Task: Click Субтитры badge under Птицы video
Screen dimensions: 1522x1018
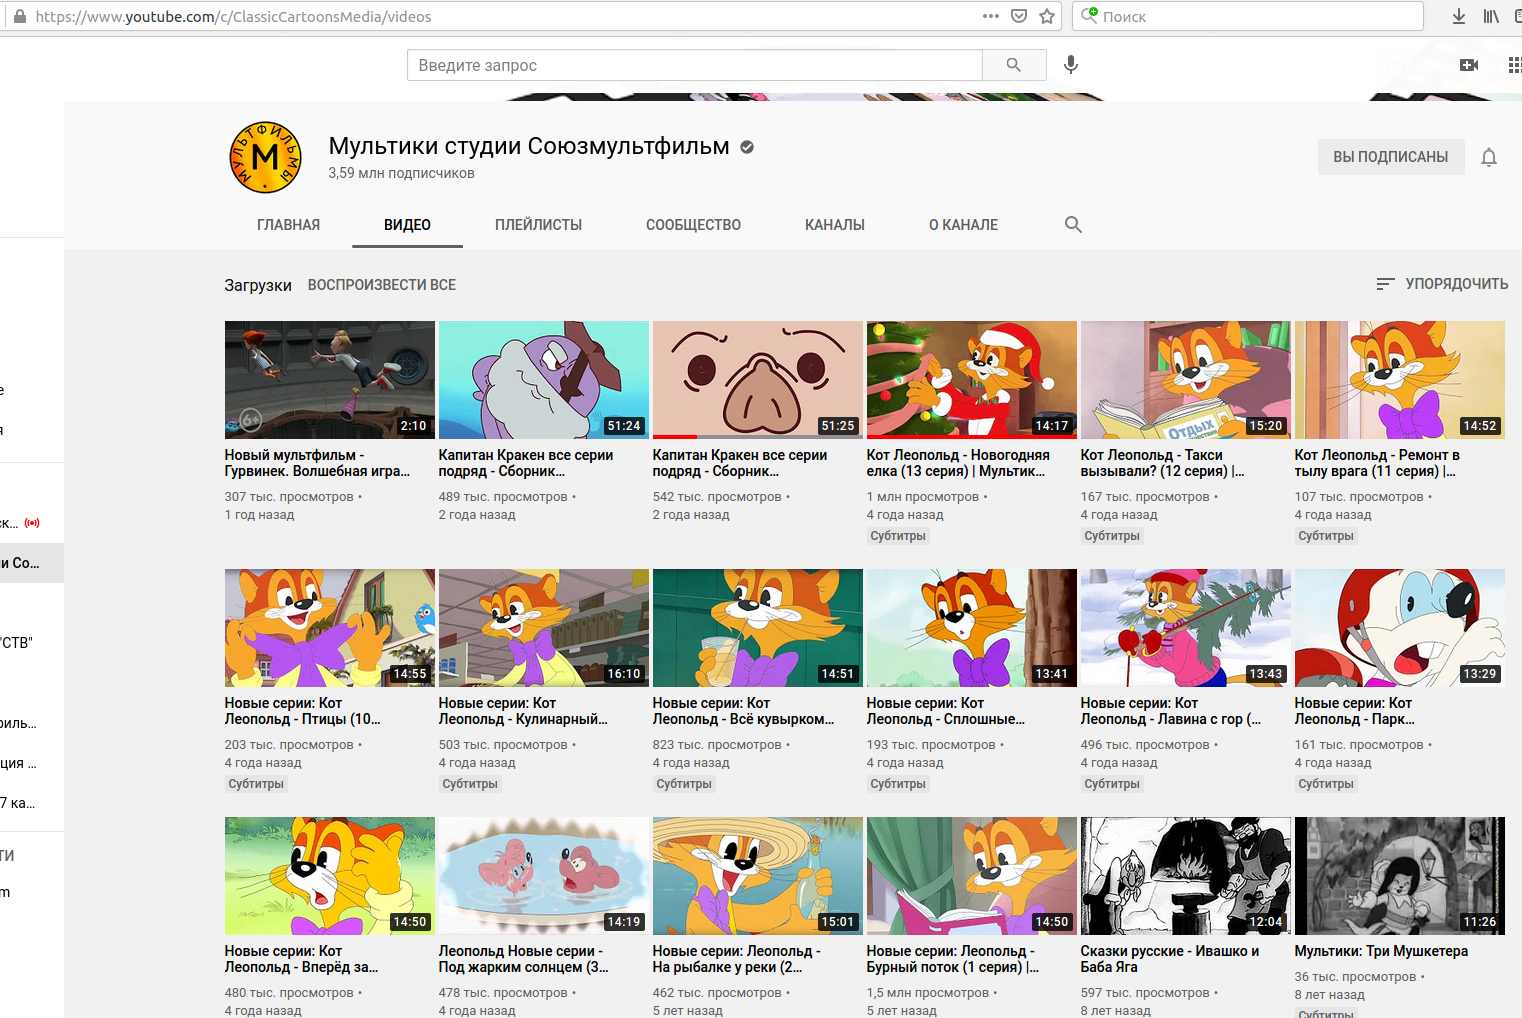Action: pos(256,784)
